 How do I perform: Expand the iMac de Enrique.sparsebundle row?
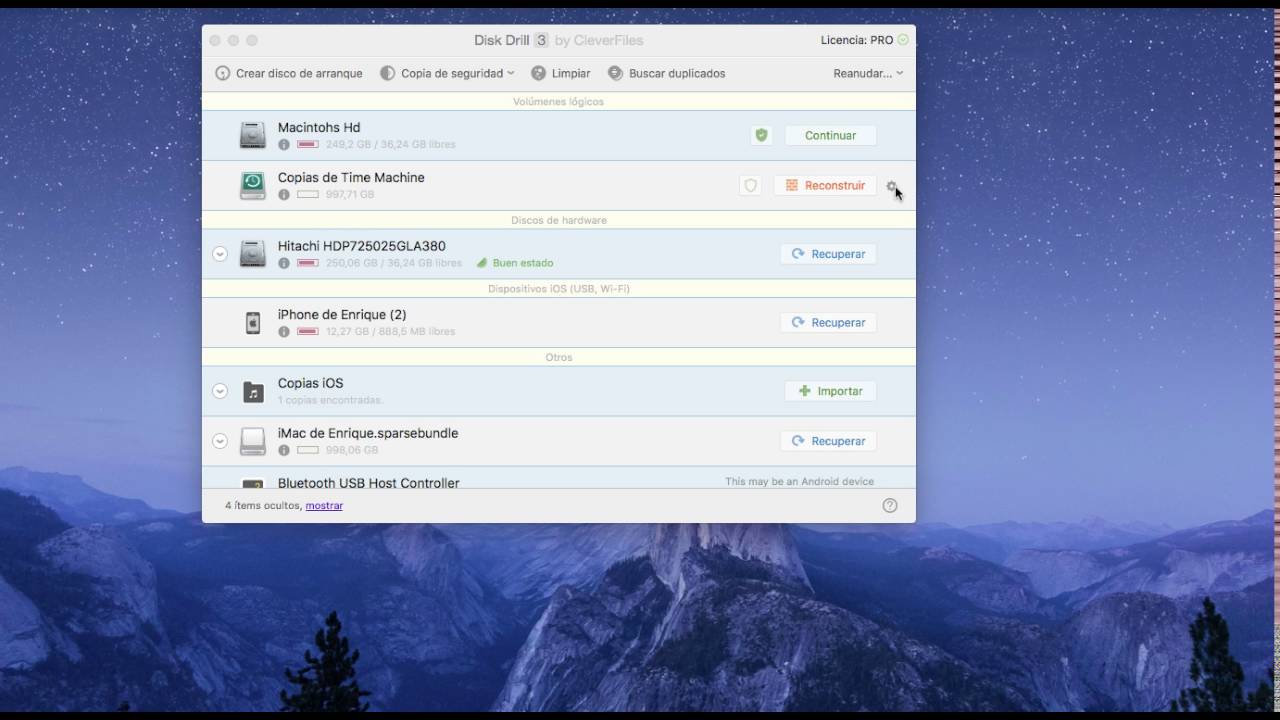point(220,441)
